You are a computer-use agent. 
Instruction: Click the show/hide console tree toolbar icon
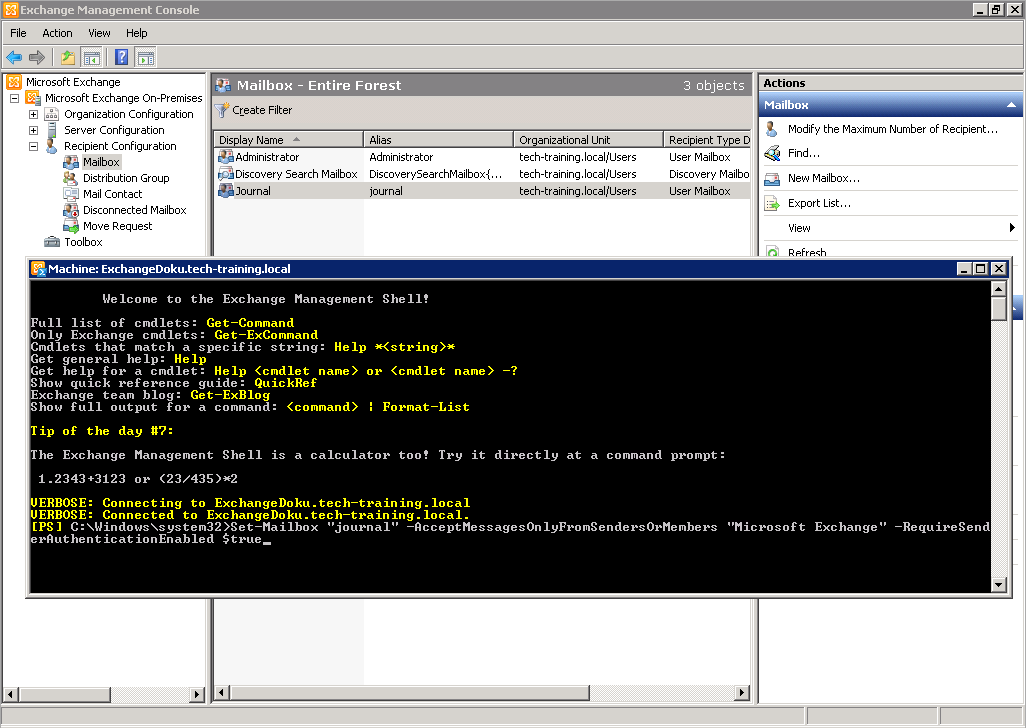click(x=91, y=57)
